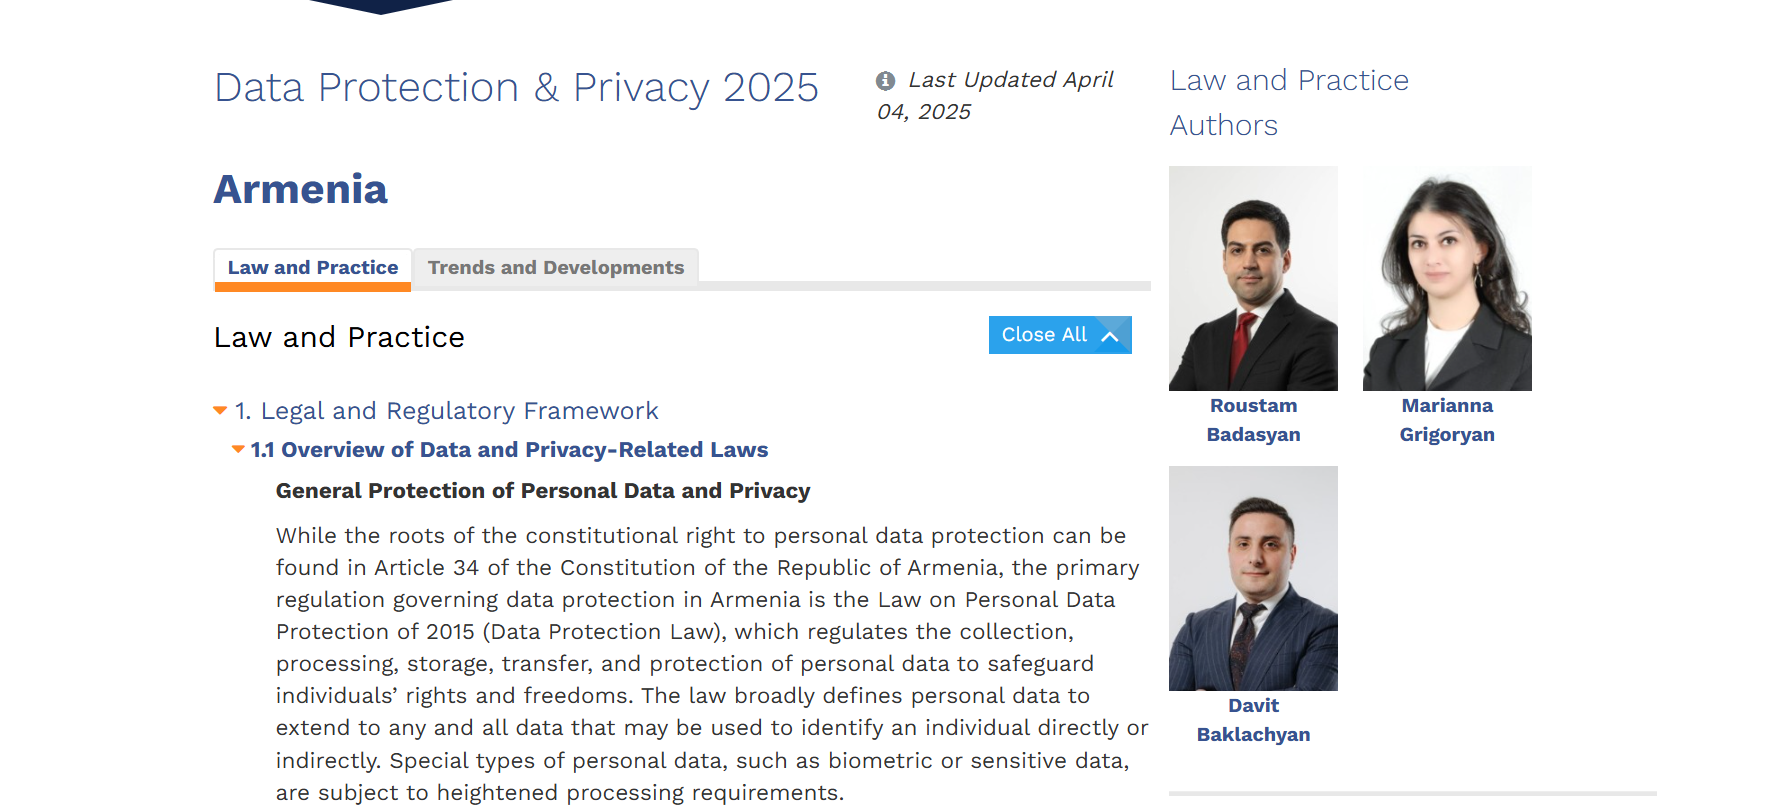1782x812 pixels.
Task: Open Marianna Grigoryan's author photo
Action: pos(1447,278)
